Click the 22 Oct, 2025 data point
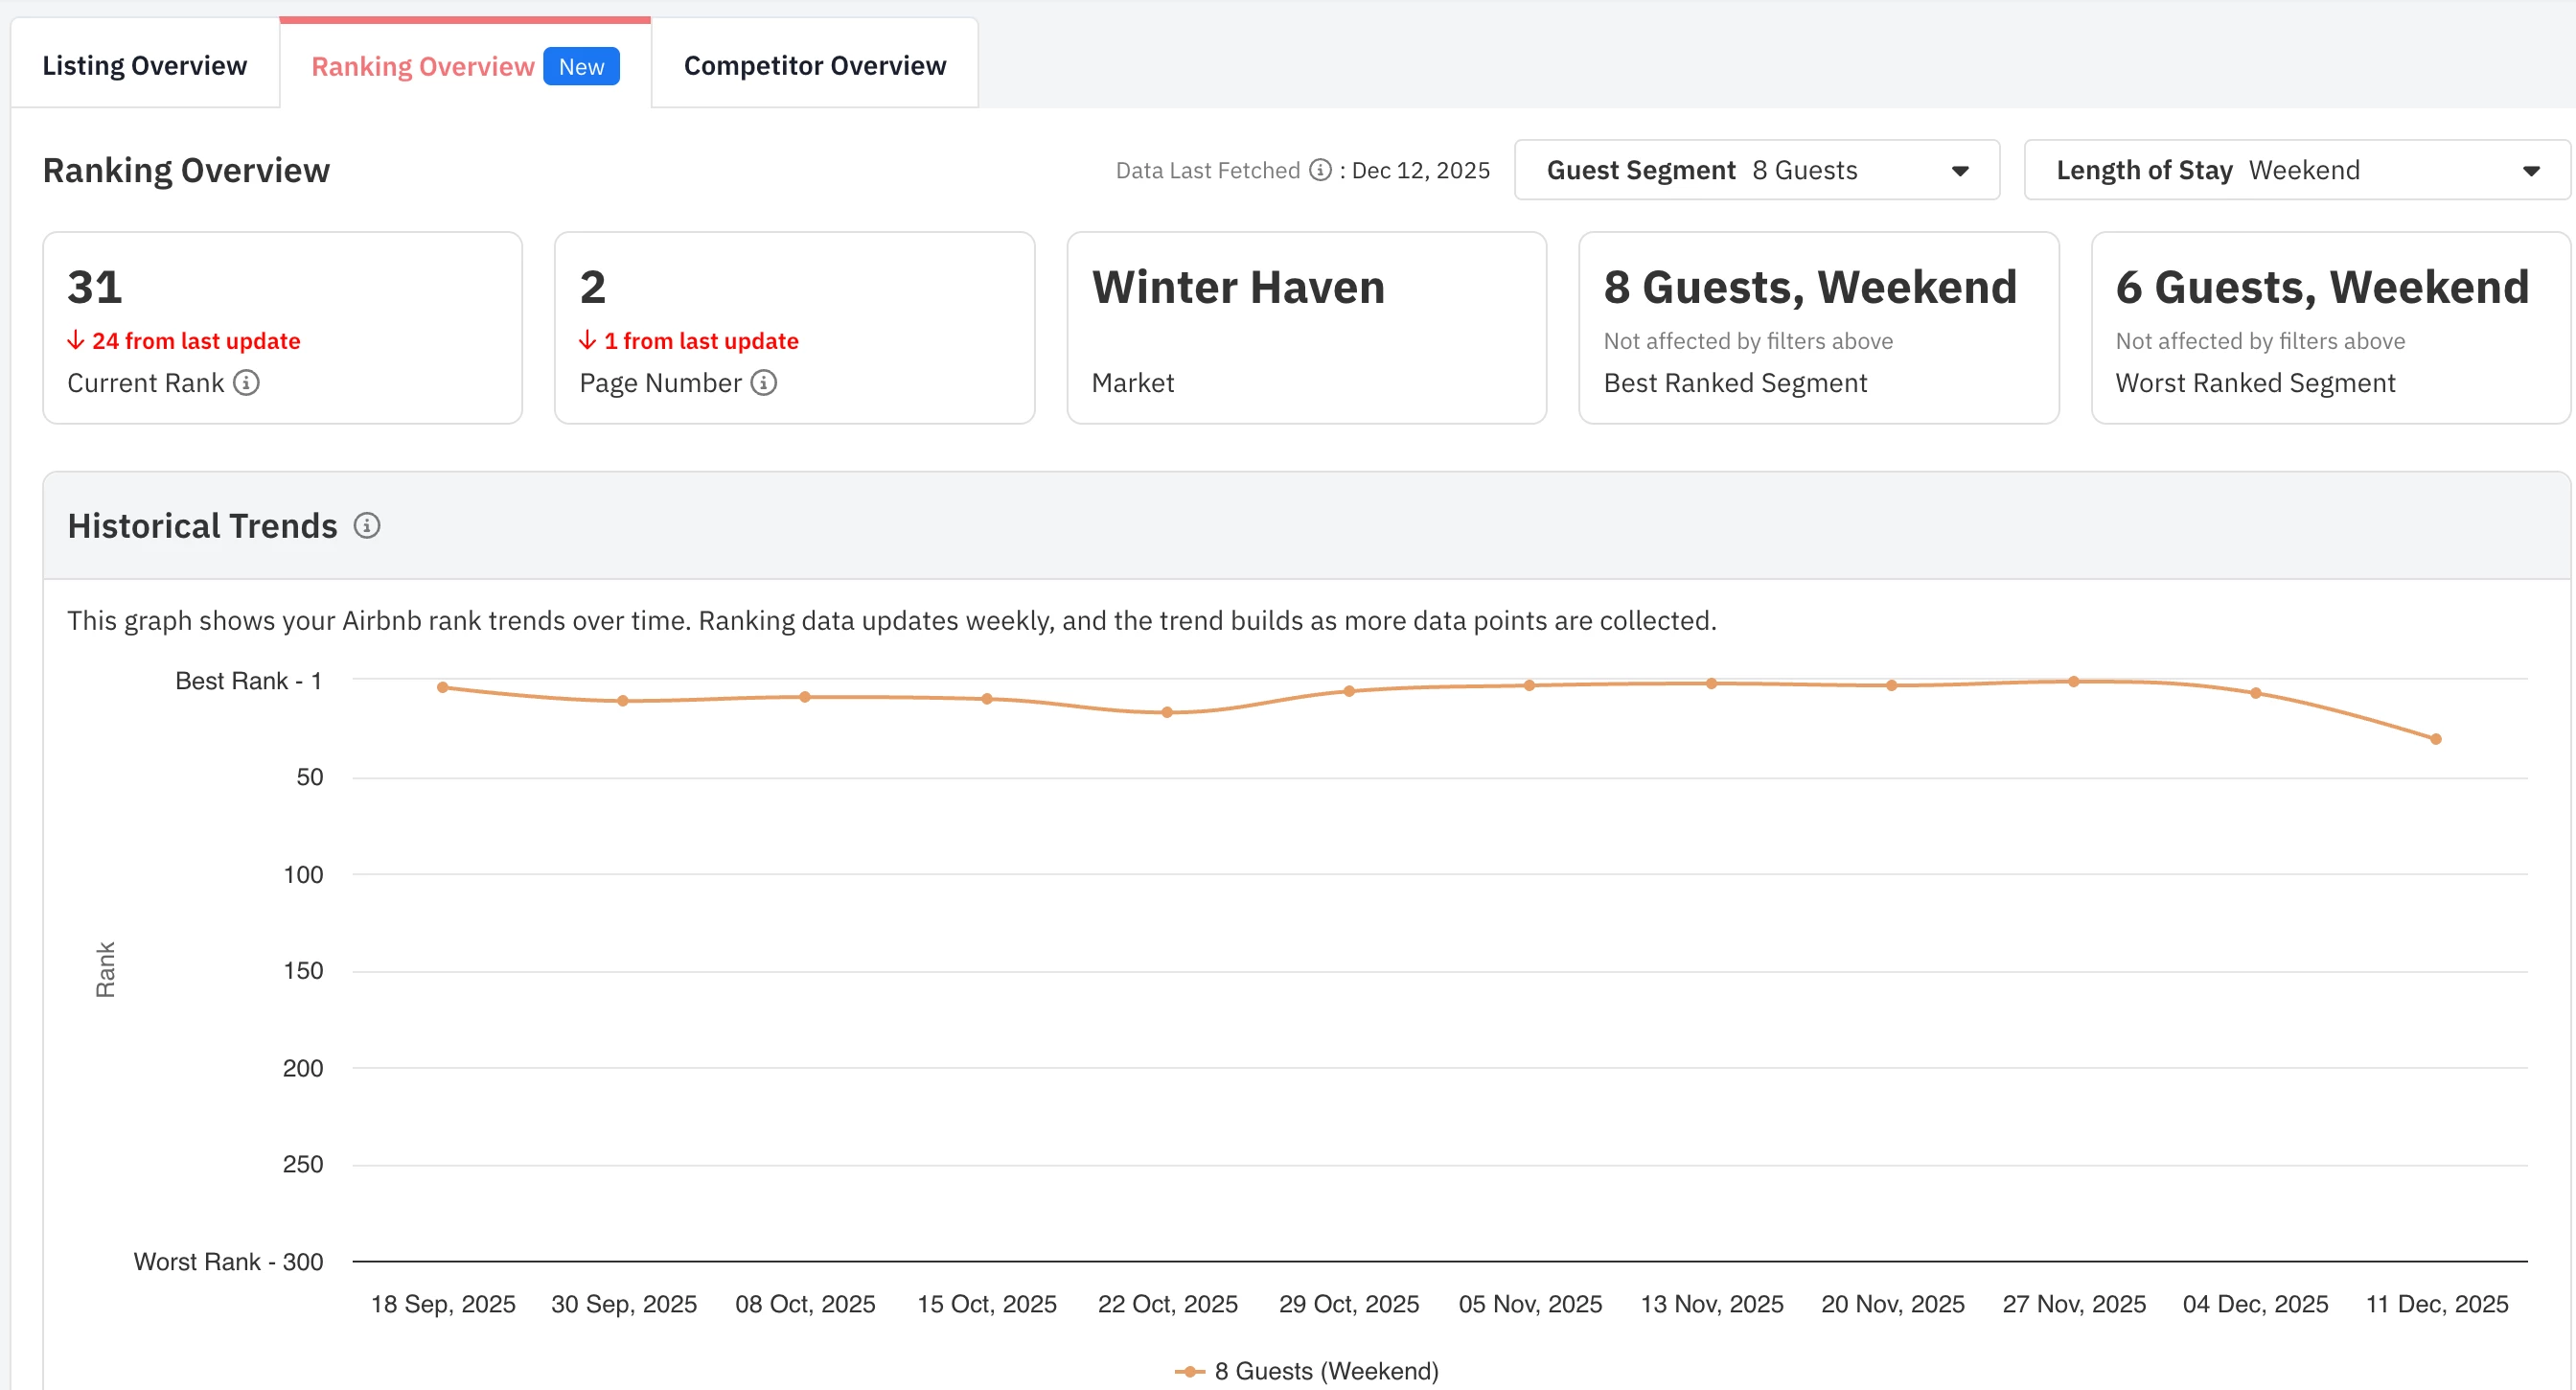Image resolution: width=2576 pixels, height=1390 pixels. [x=1167, y=712]
